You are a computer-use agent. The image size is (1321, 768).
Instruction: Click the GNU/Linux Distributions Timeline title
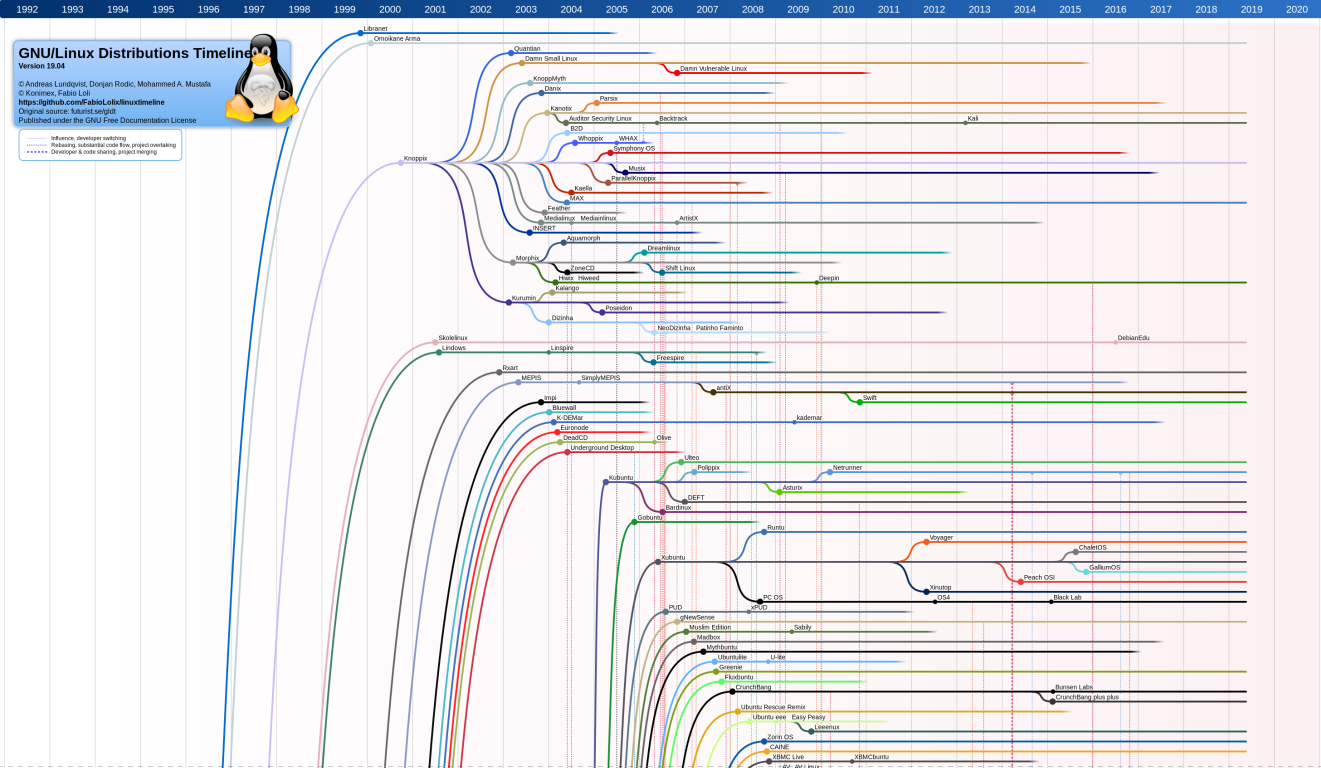[x=133, y=53]
